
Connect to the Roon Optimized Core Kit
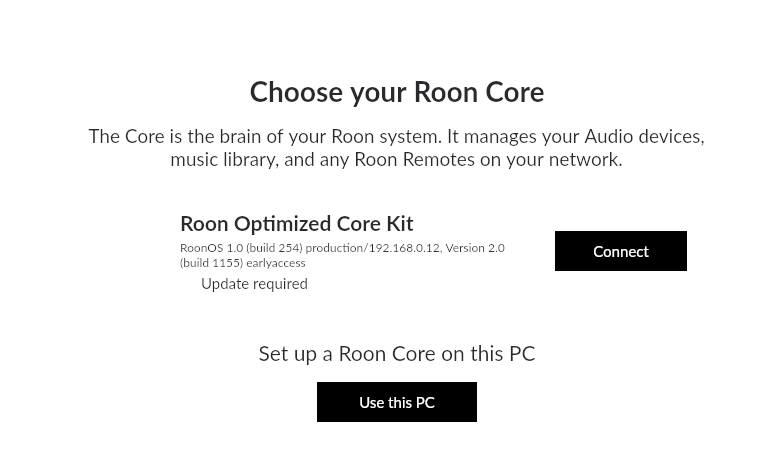point(620,251)
